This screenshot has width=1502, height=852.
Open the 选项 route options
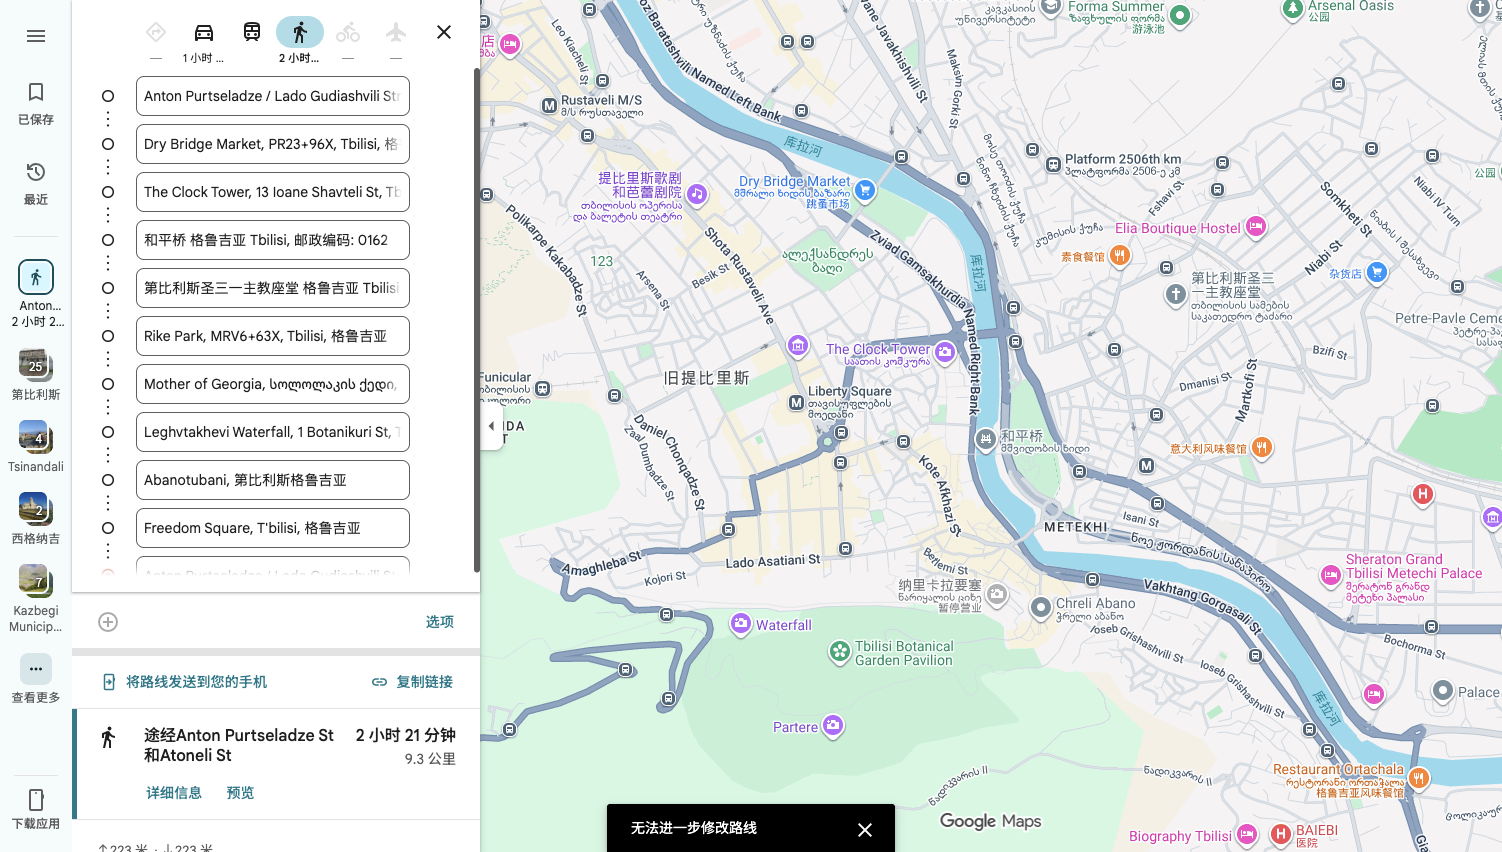pos(440,622)
